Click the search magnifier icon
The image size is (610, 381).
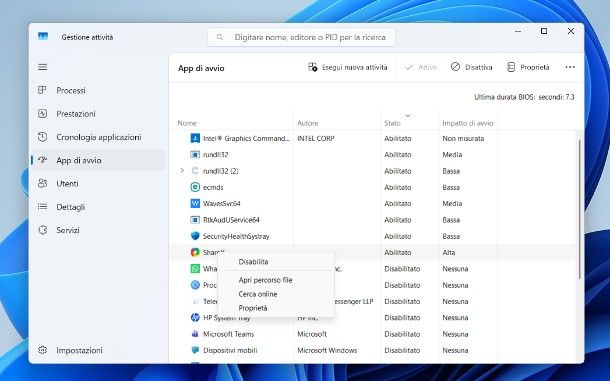click(220, 37)
